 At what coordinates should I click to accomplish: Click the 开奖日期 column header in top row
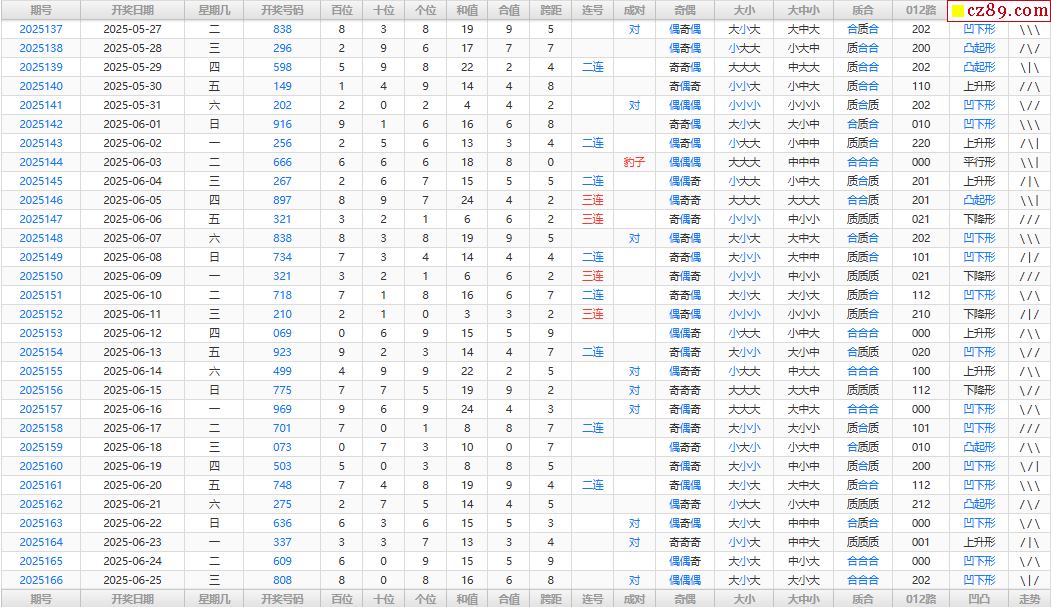click(133, 10)
